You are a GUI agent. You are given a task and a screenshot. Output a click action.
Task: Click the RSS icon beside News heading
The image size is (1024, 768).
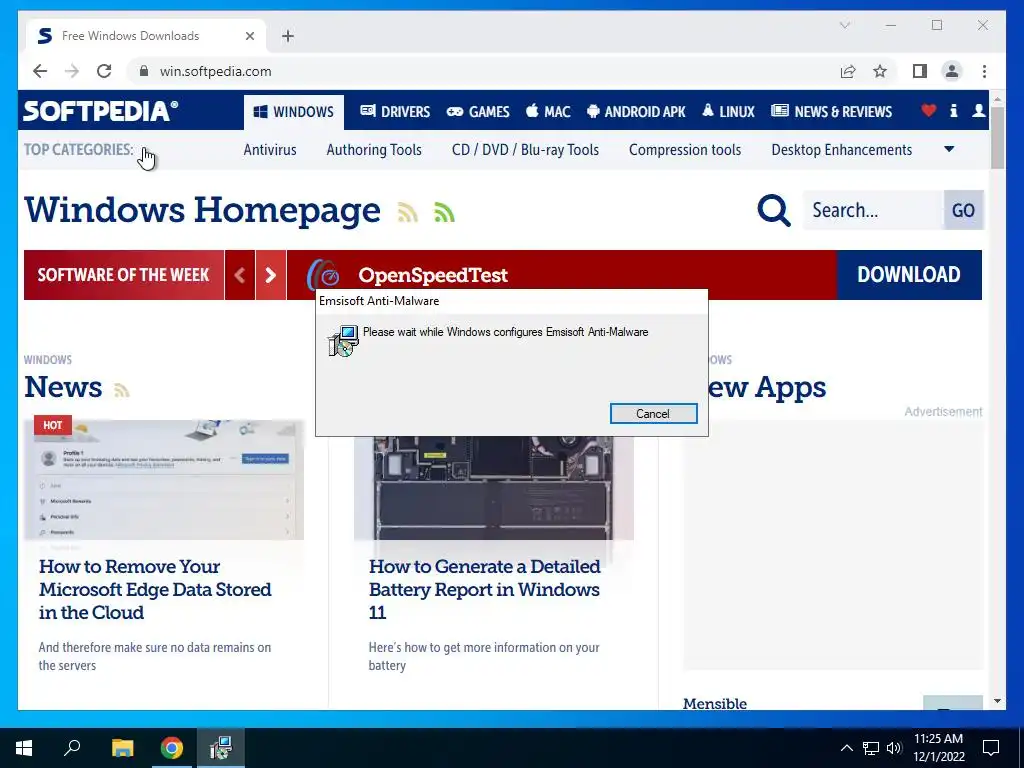[x=121, y=390]
